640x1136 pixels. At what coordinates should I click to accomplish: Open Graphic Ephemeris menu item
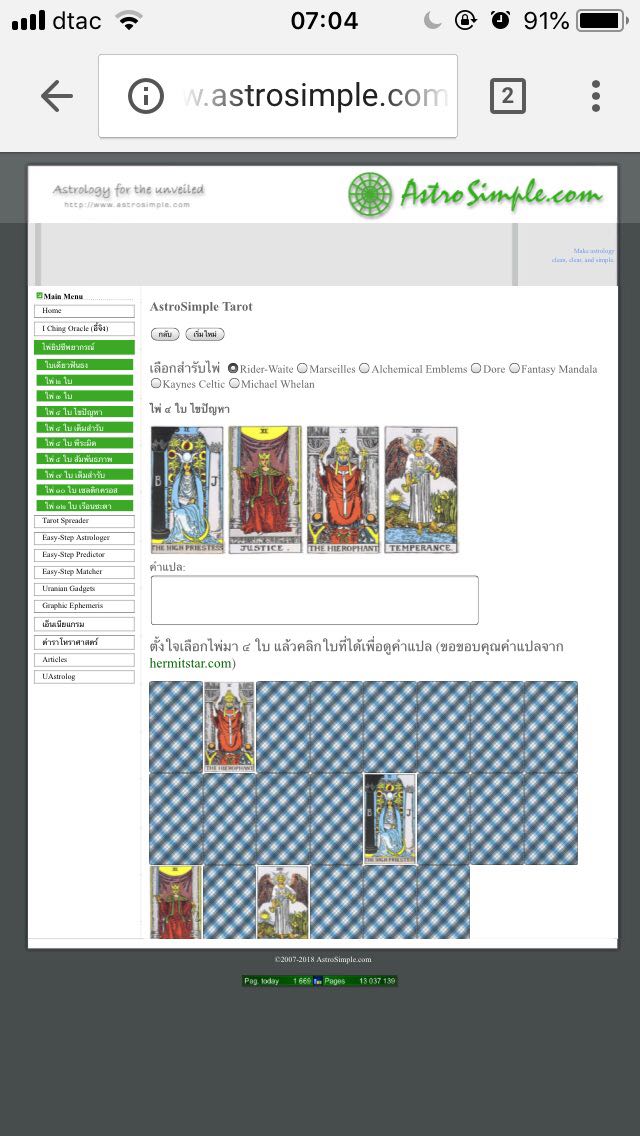pyautogui.click(x=84, y=606)
